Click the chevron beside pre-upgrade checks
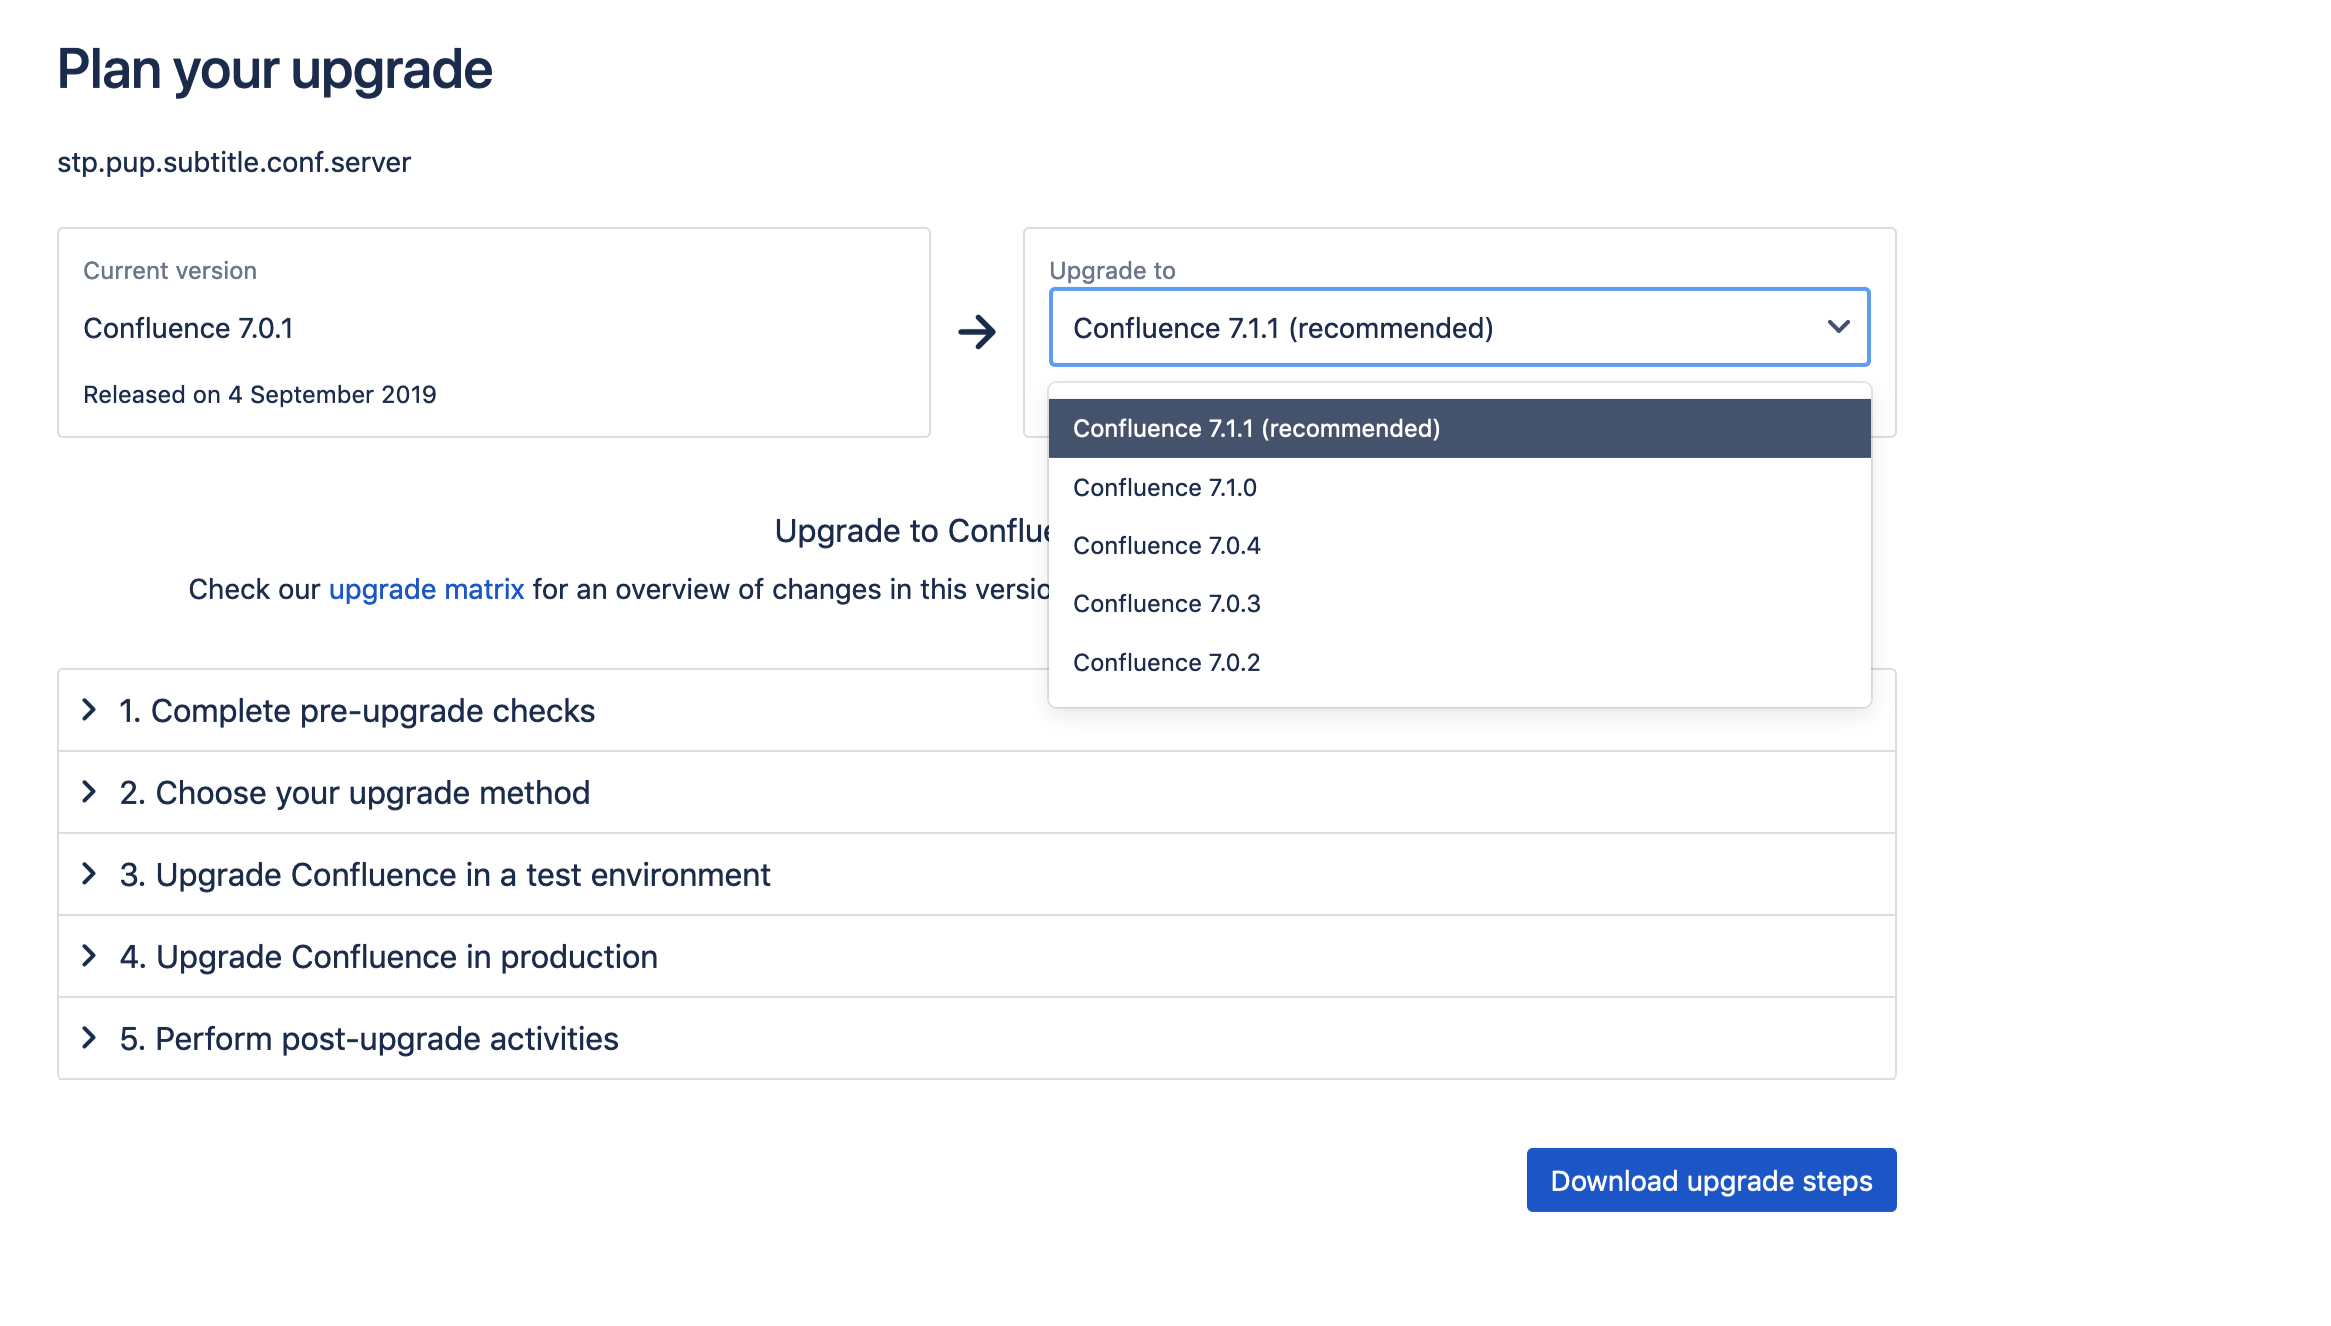Viewport: 2331px width, 1326px height. click(89, 710)
